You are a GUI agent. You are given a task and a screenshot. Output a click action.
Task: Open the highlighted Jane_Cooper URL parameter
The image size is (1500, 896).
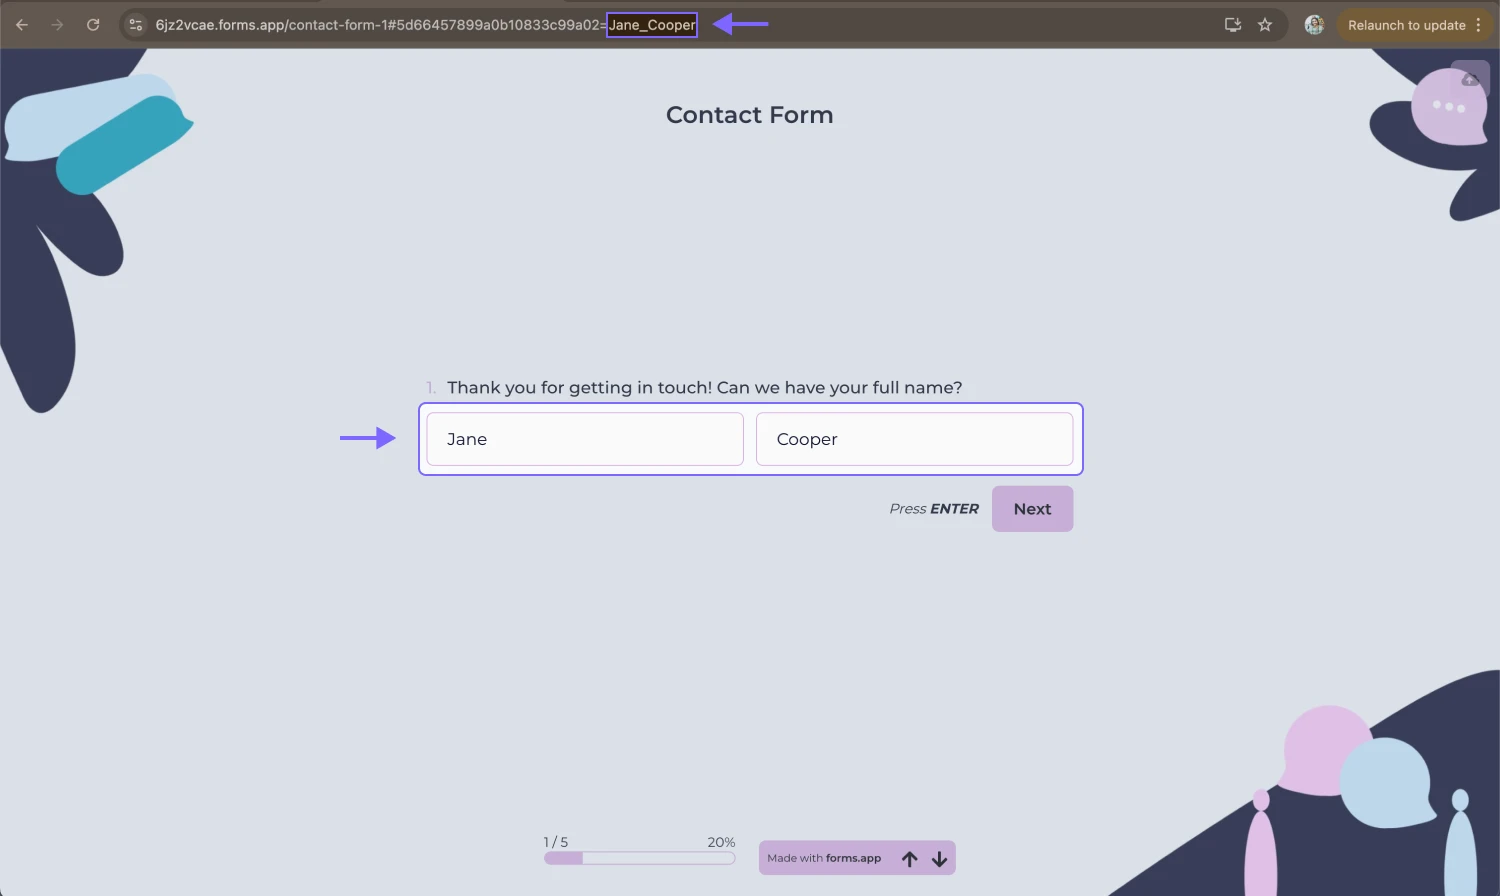coord(651,24)
